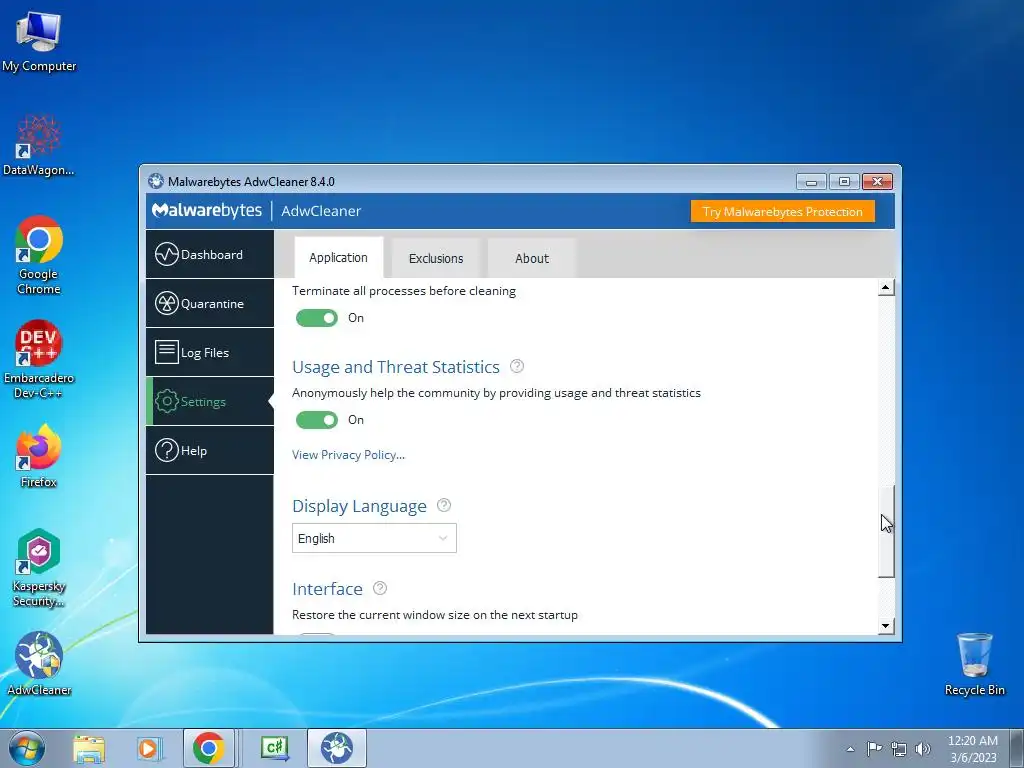Click the Display Language section heading

tap(359, 506)
